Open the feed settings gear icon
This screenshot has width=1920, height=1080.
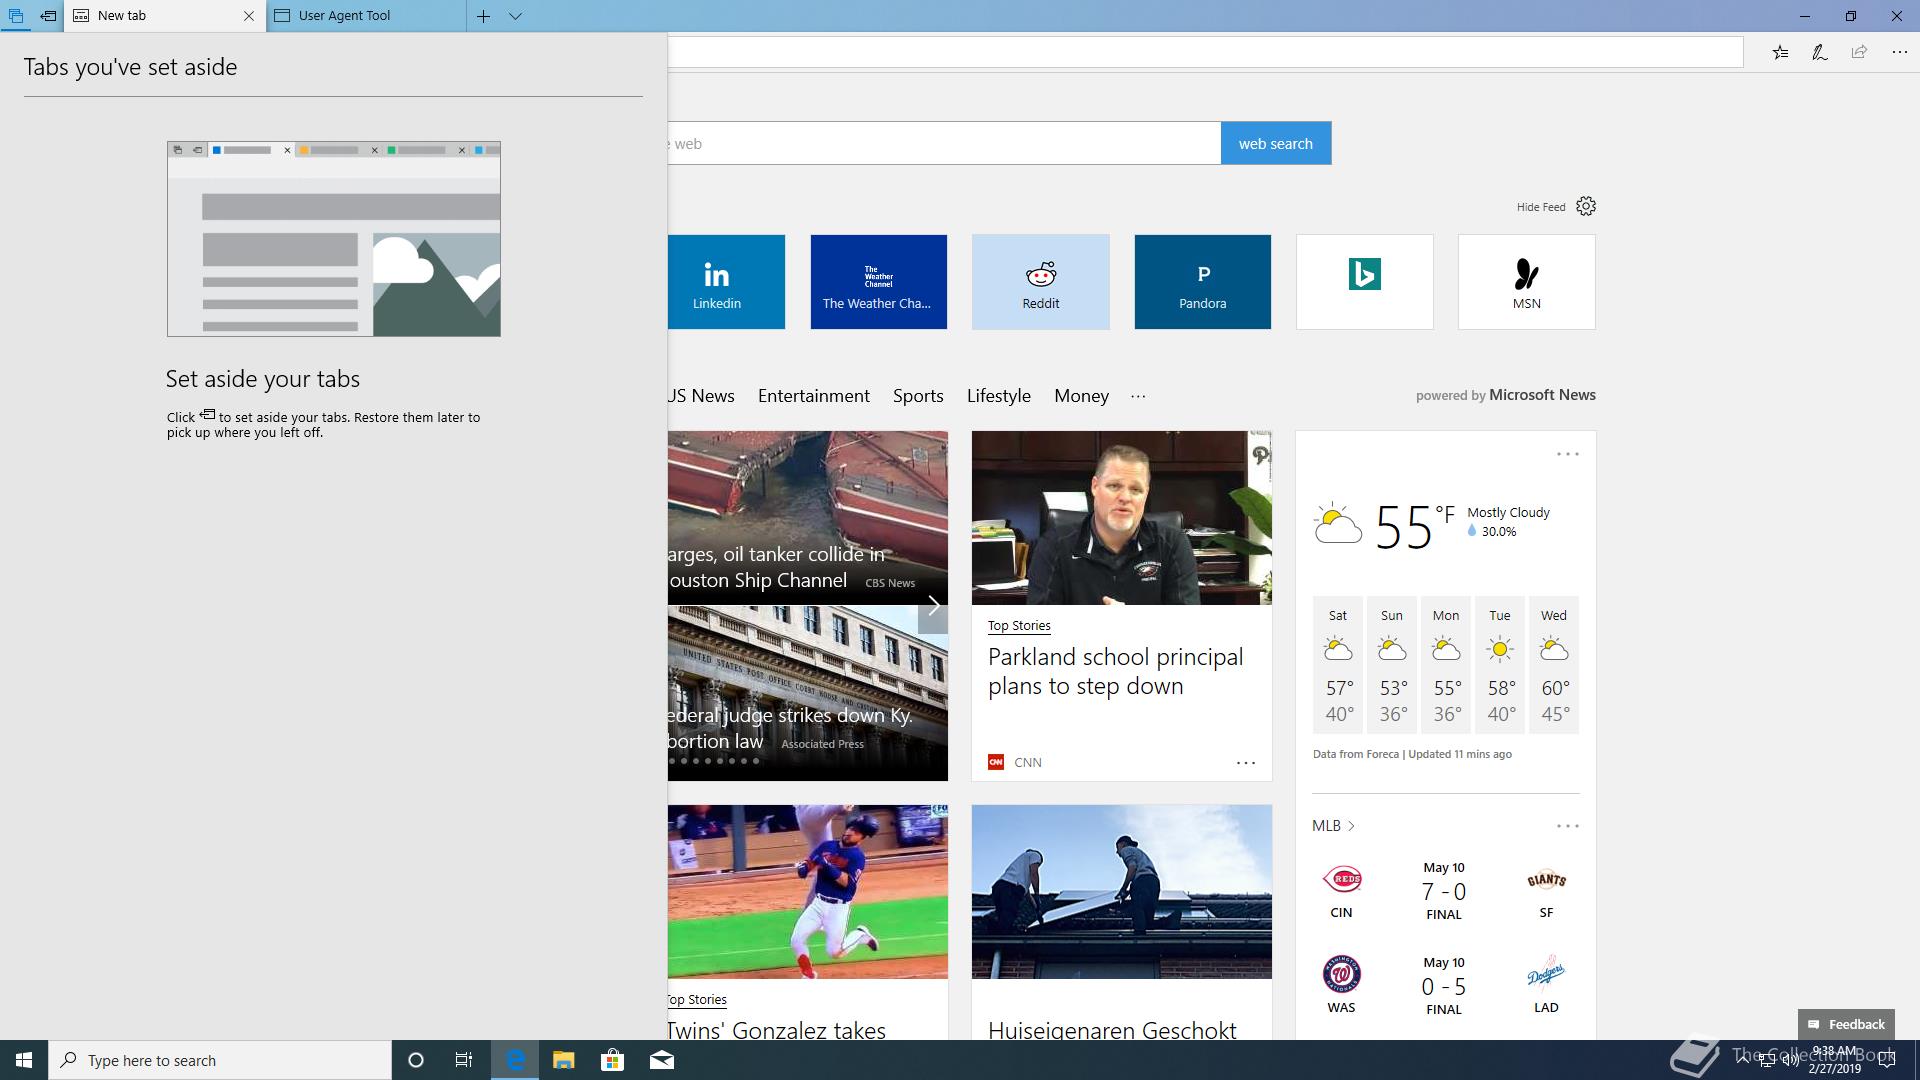click(x=1586, y=206)
